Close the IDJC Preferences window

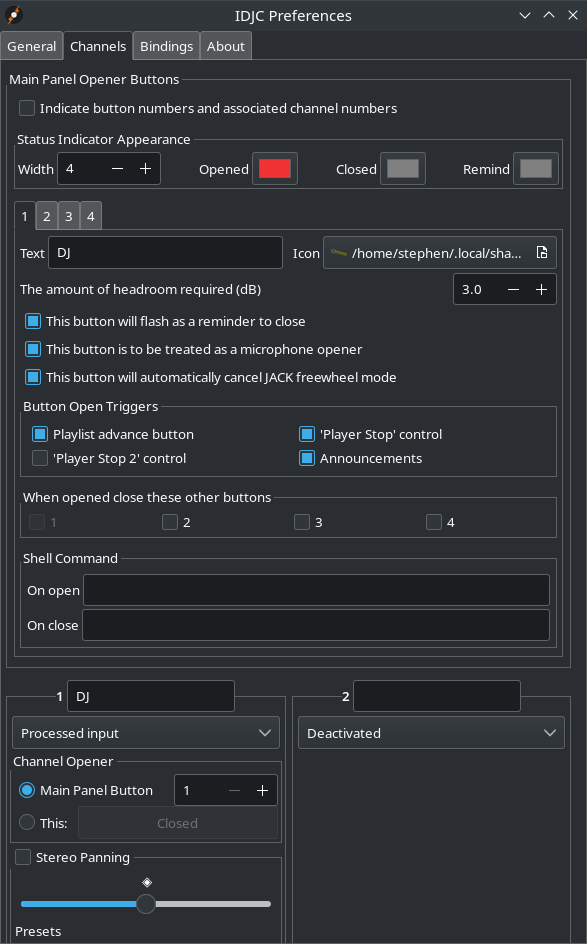[x=573, y=16]
